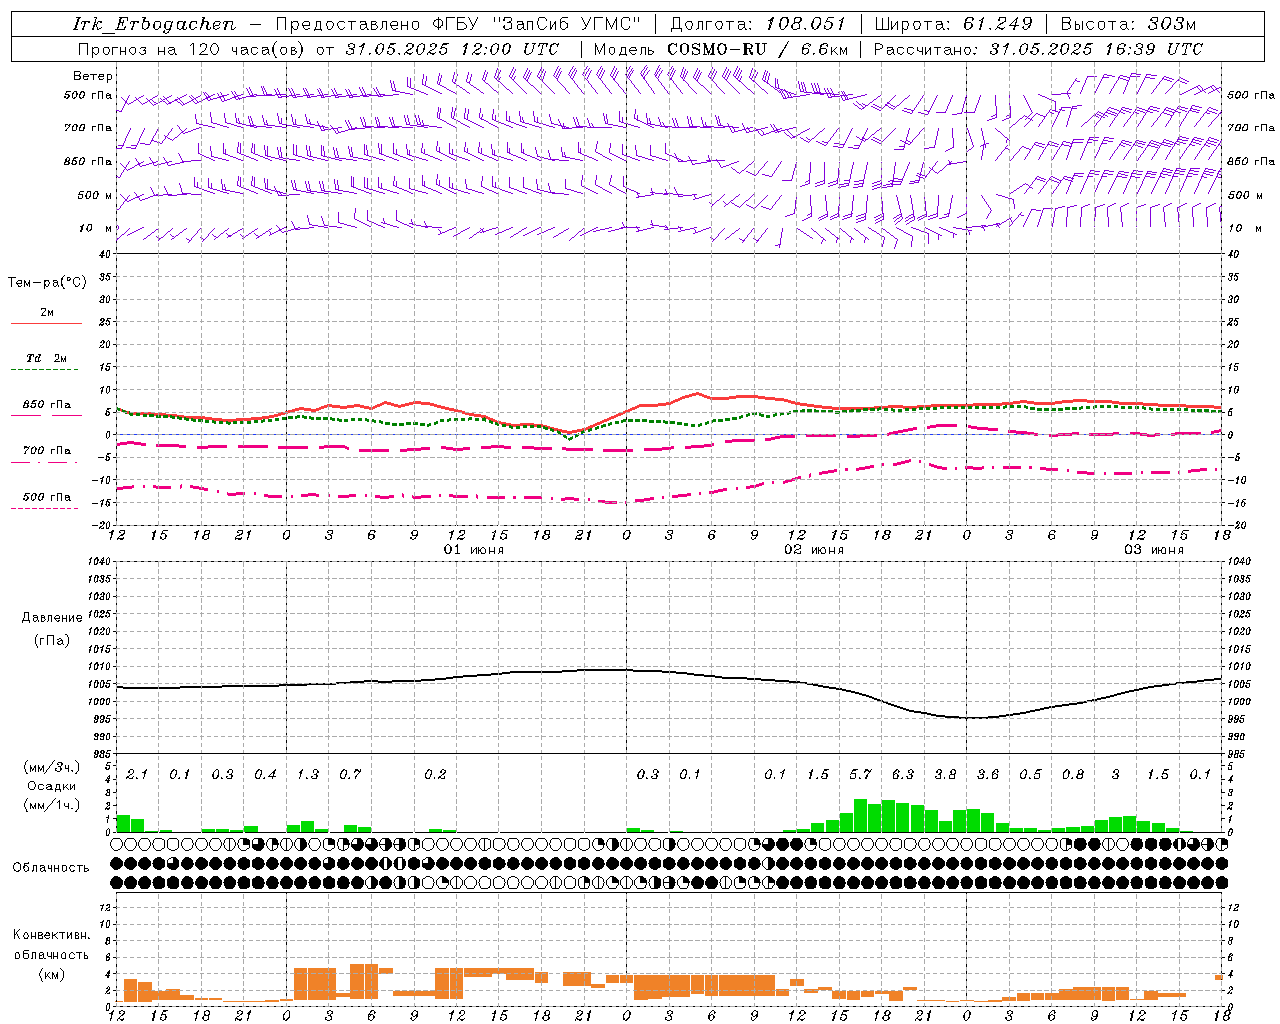This screenshot has height=1024, width=1280.
Task: Select the provider text ФГБУ "ЗапСиб УГМС"
Action: pyautogui.click(x=536, y=24)
